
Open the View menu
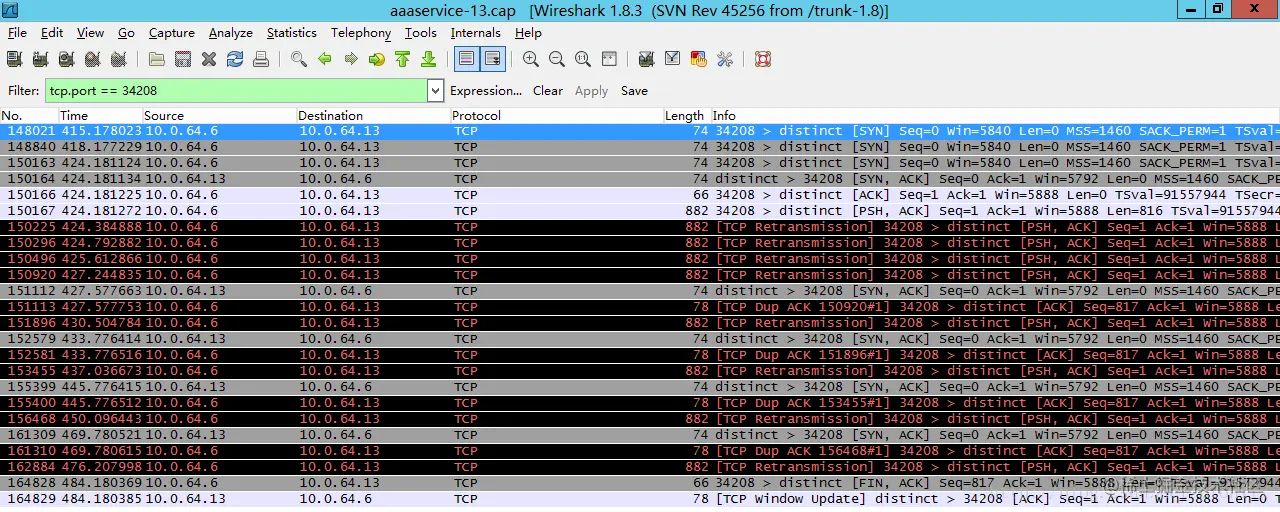pyautogui.click(x=90, y=33)
